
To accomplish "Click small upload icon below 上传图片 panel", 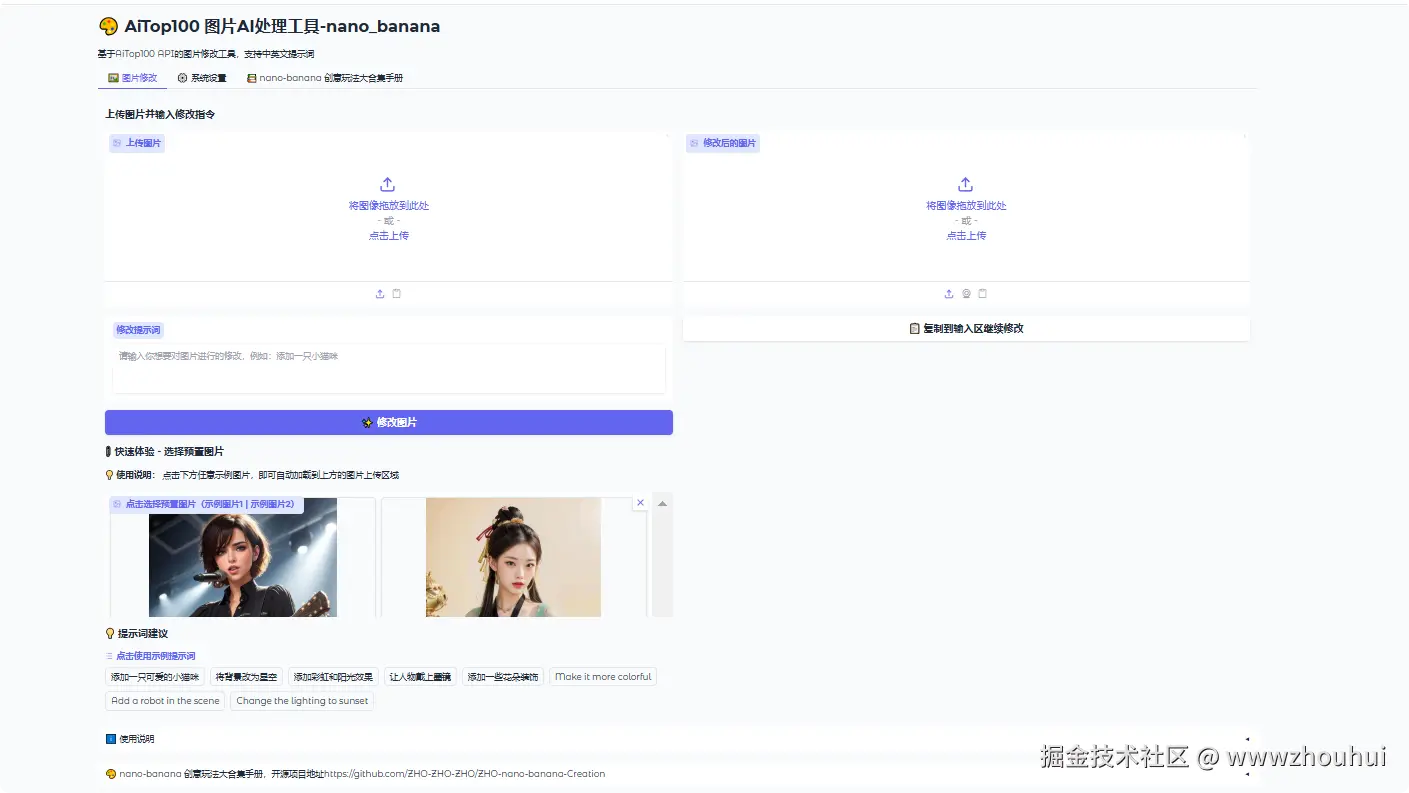I will coord(380,294).
